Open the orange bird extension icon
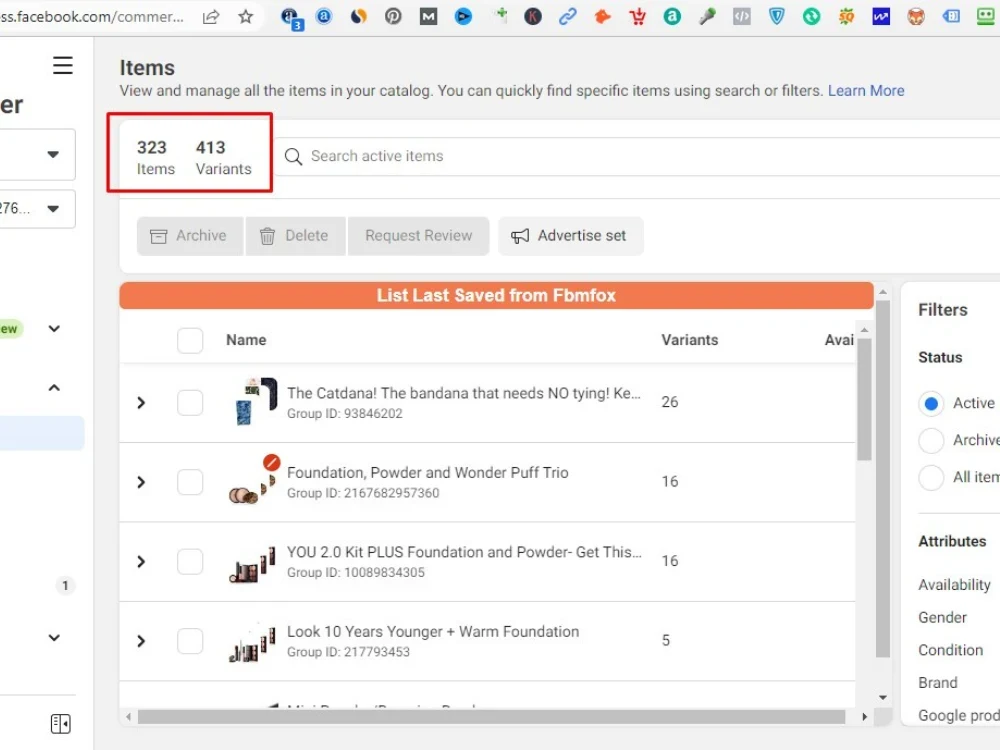 [602, 16]
